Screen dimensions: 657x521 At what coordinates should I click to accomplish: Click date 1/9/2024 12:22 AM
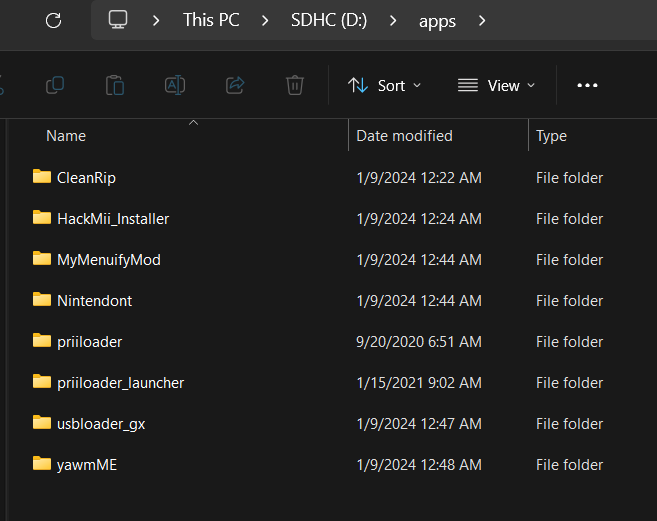(x=419, y=178)
